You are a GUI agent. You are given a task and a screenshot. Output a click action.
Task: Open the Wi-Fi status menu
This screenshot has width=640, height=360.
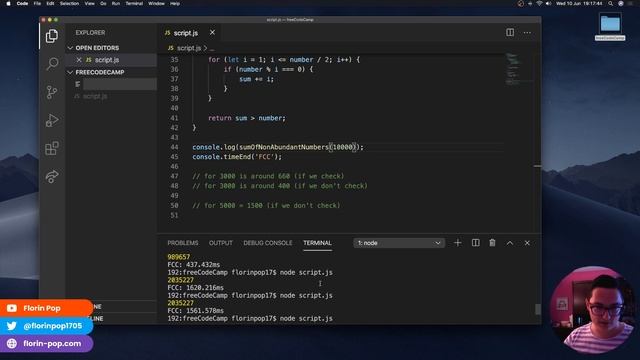[x=539, y=3]
